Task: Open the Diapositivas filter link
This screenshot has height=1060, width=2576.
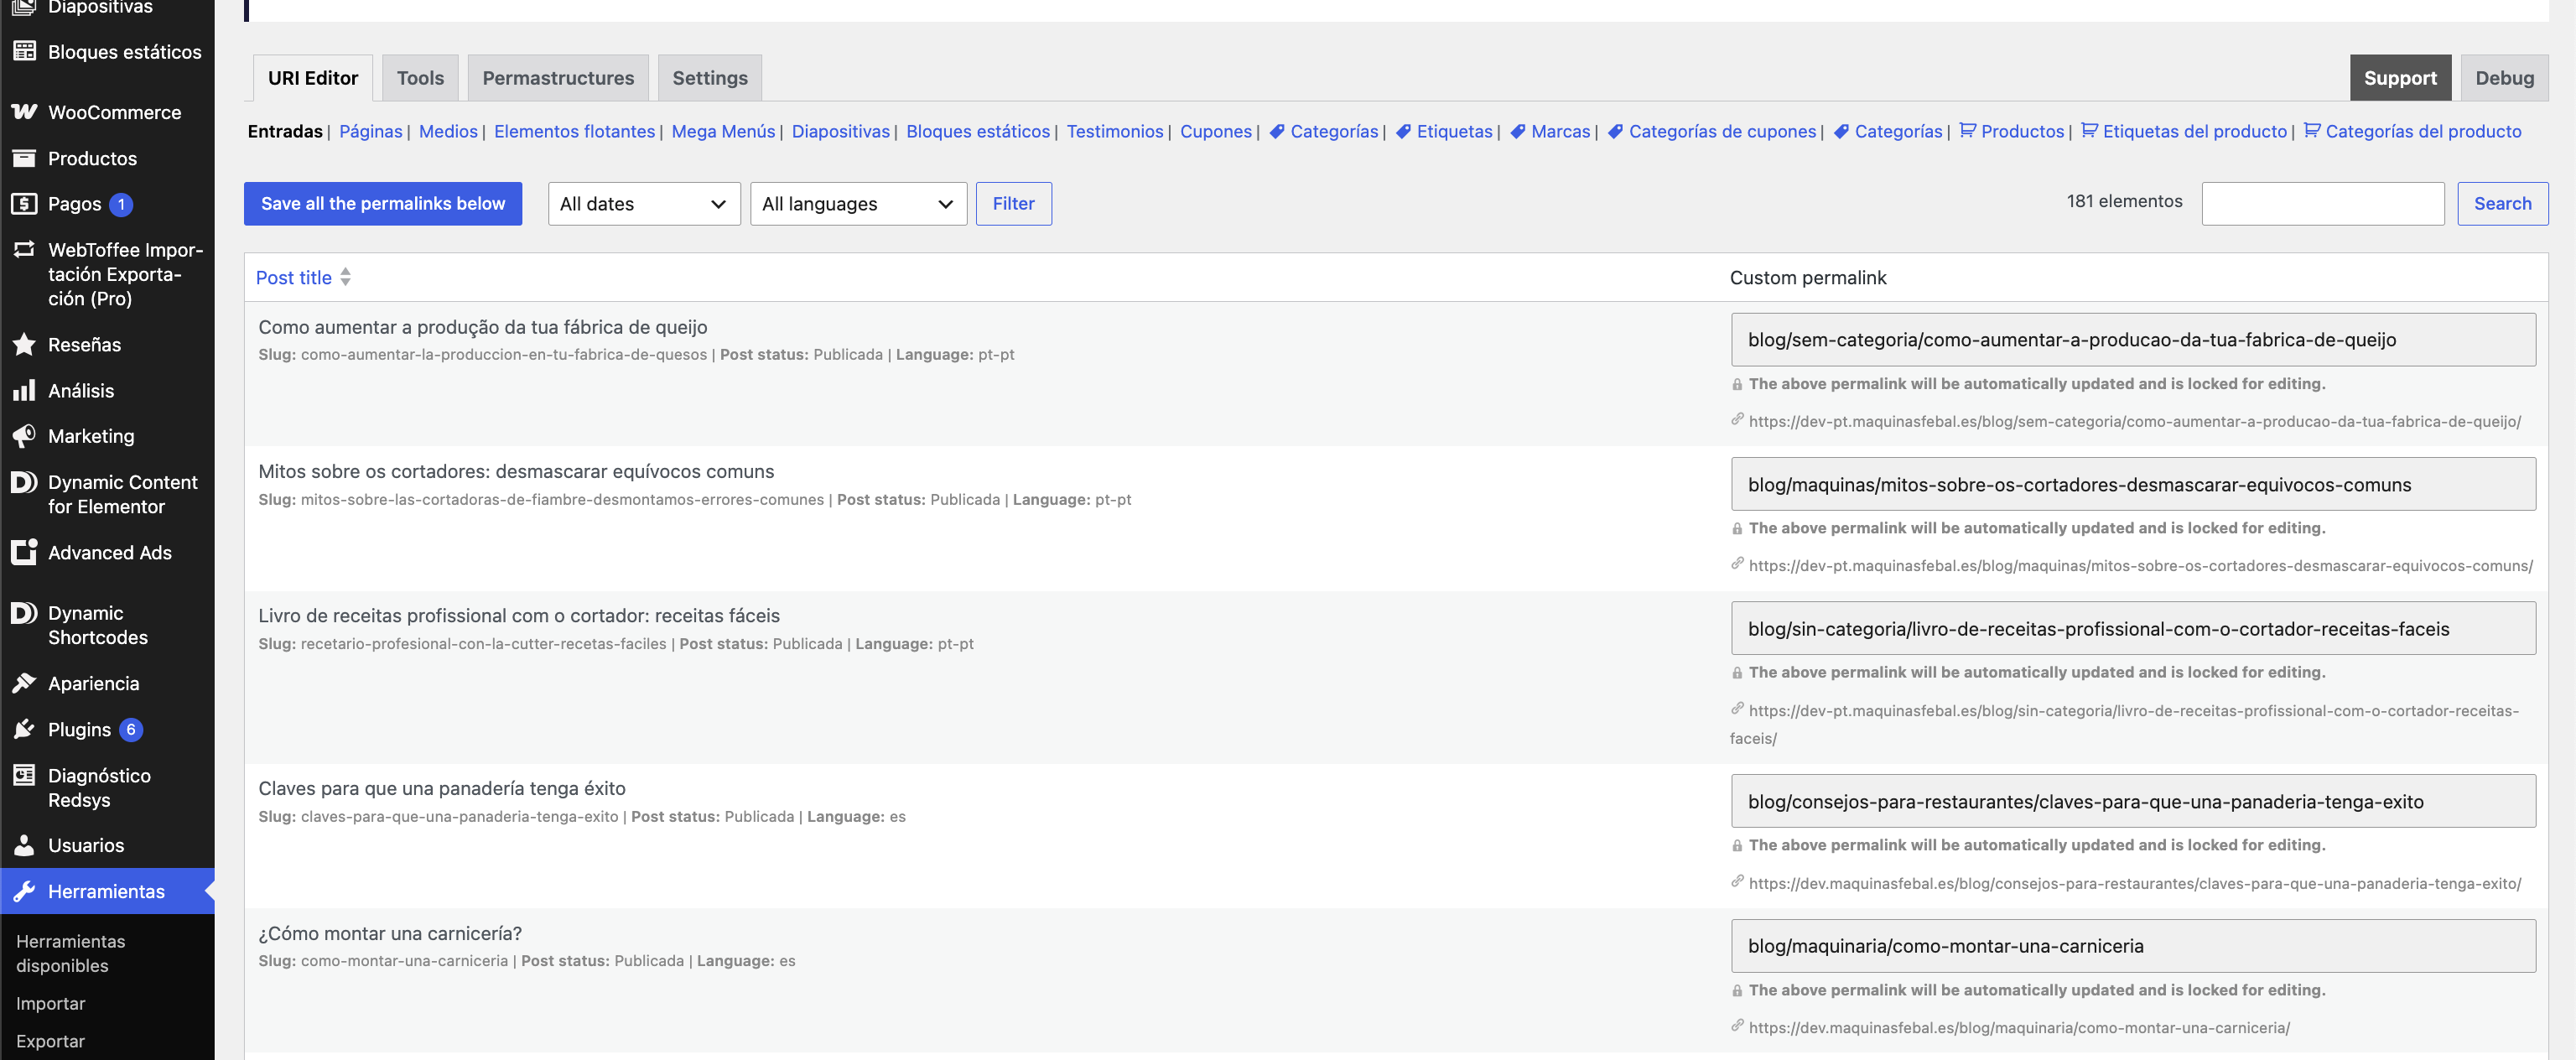Action: (x=840, y=132)
